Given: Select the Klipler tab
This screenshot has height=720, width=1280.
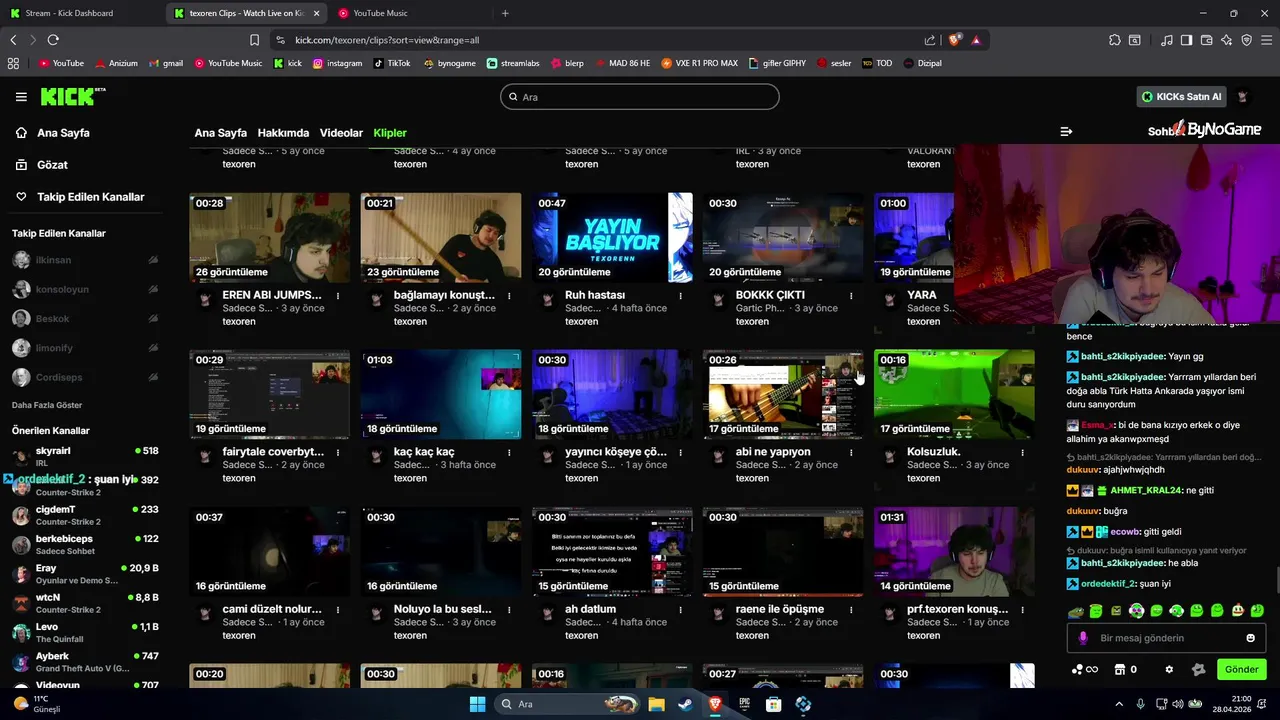Looking at the screenshot, I should (390, 133).
